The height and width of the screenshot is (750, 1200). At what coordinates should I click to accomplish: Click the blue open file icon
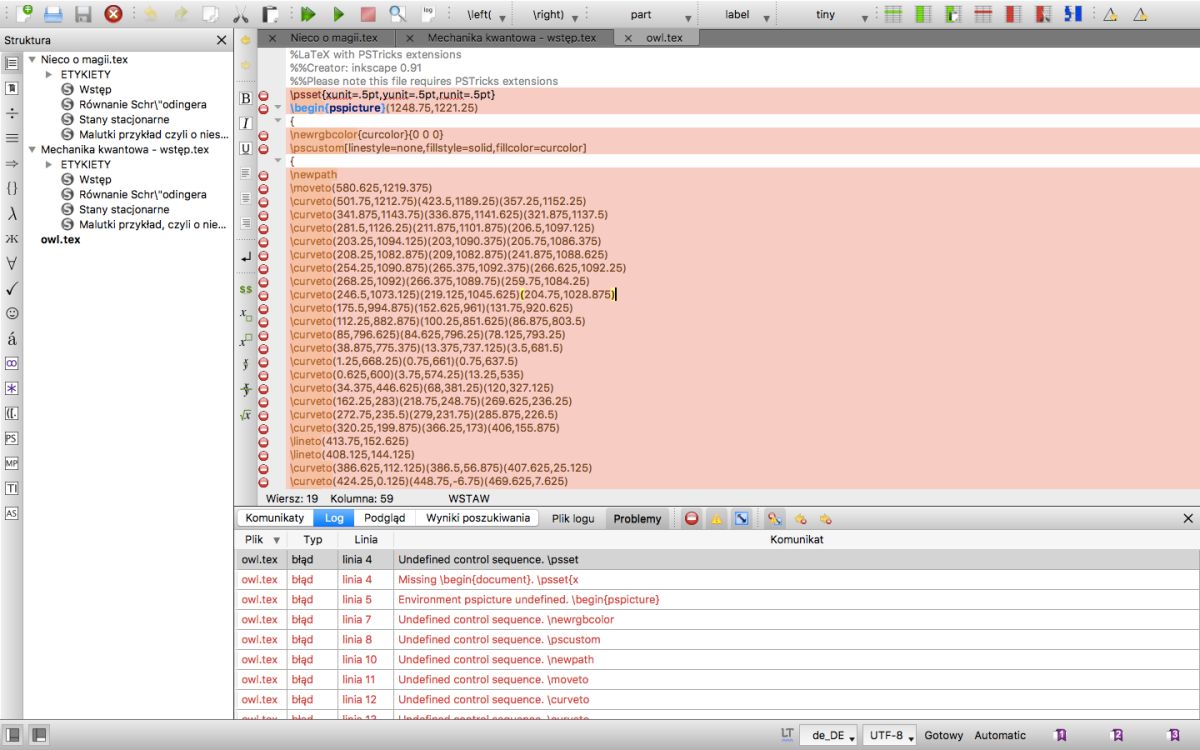53,14
